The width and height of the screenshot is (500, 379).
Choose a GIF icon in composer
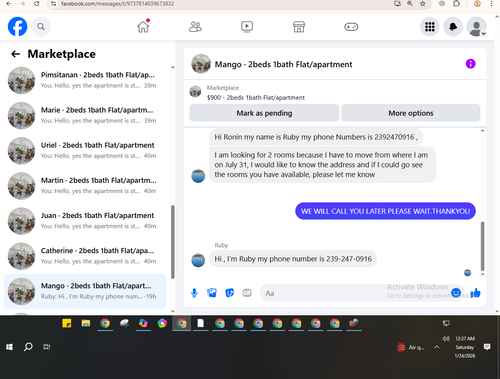[247, 293]
